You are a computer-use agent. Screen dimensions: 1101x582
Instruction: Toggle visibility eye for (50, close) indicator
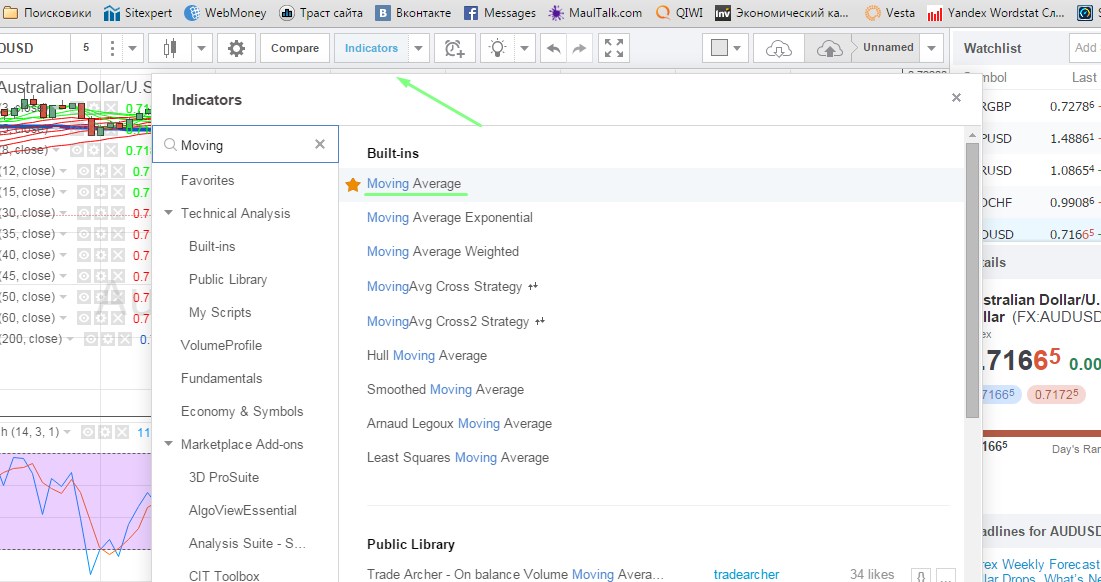click(86, 297)
